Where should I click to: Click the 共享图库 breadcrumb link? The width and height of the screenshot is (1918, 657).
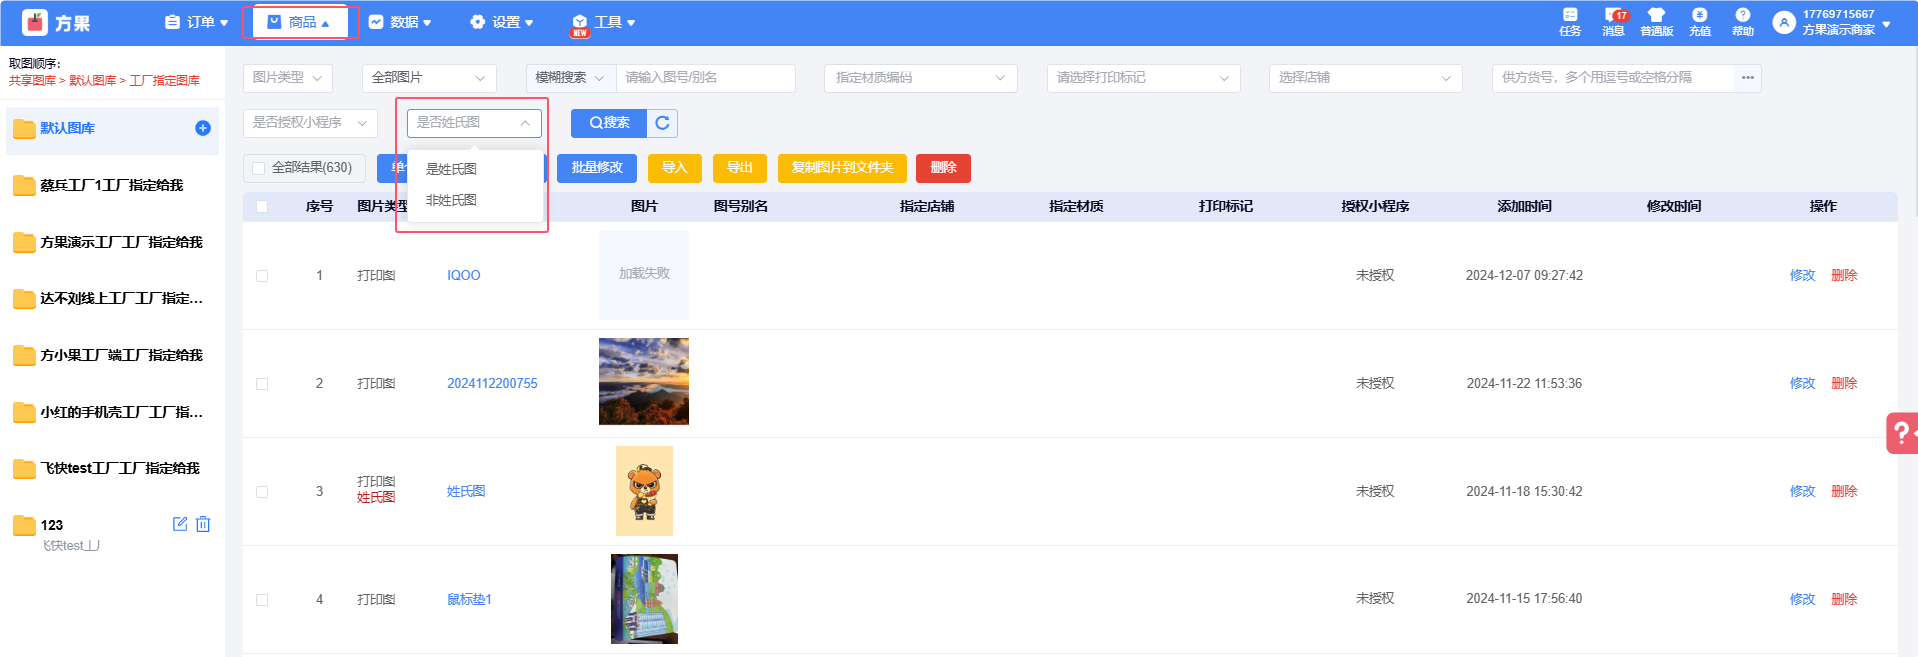tap(32, 80)
